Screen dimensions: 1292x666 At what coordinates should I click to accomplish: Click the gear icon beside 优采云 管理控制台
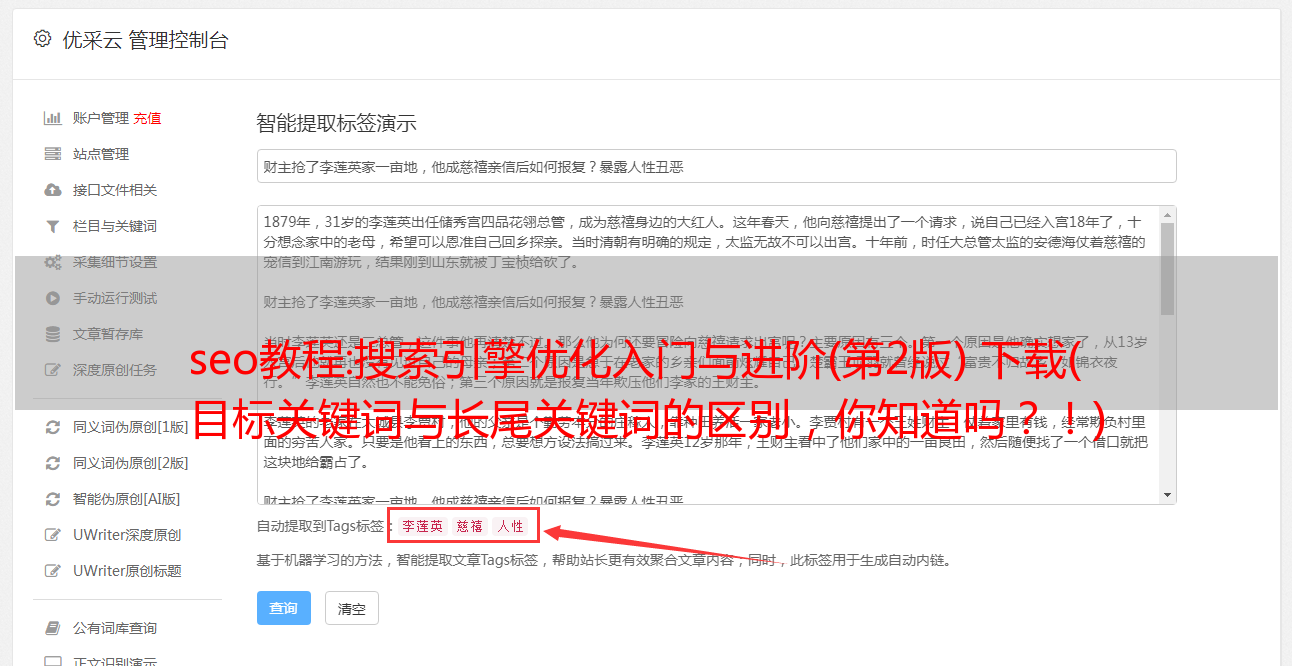(x=42, y=39)
